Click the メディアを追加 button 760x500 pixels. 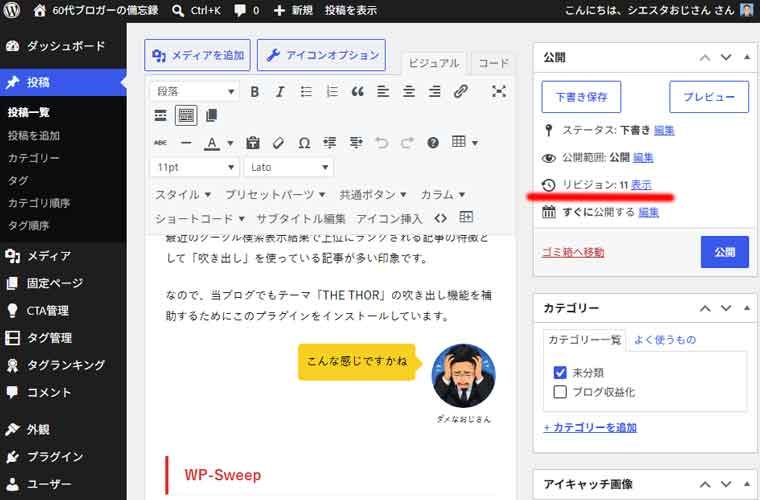197,55
